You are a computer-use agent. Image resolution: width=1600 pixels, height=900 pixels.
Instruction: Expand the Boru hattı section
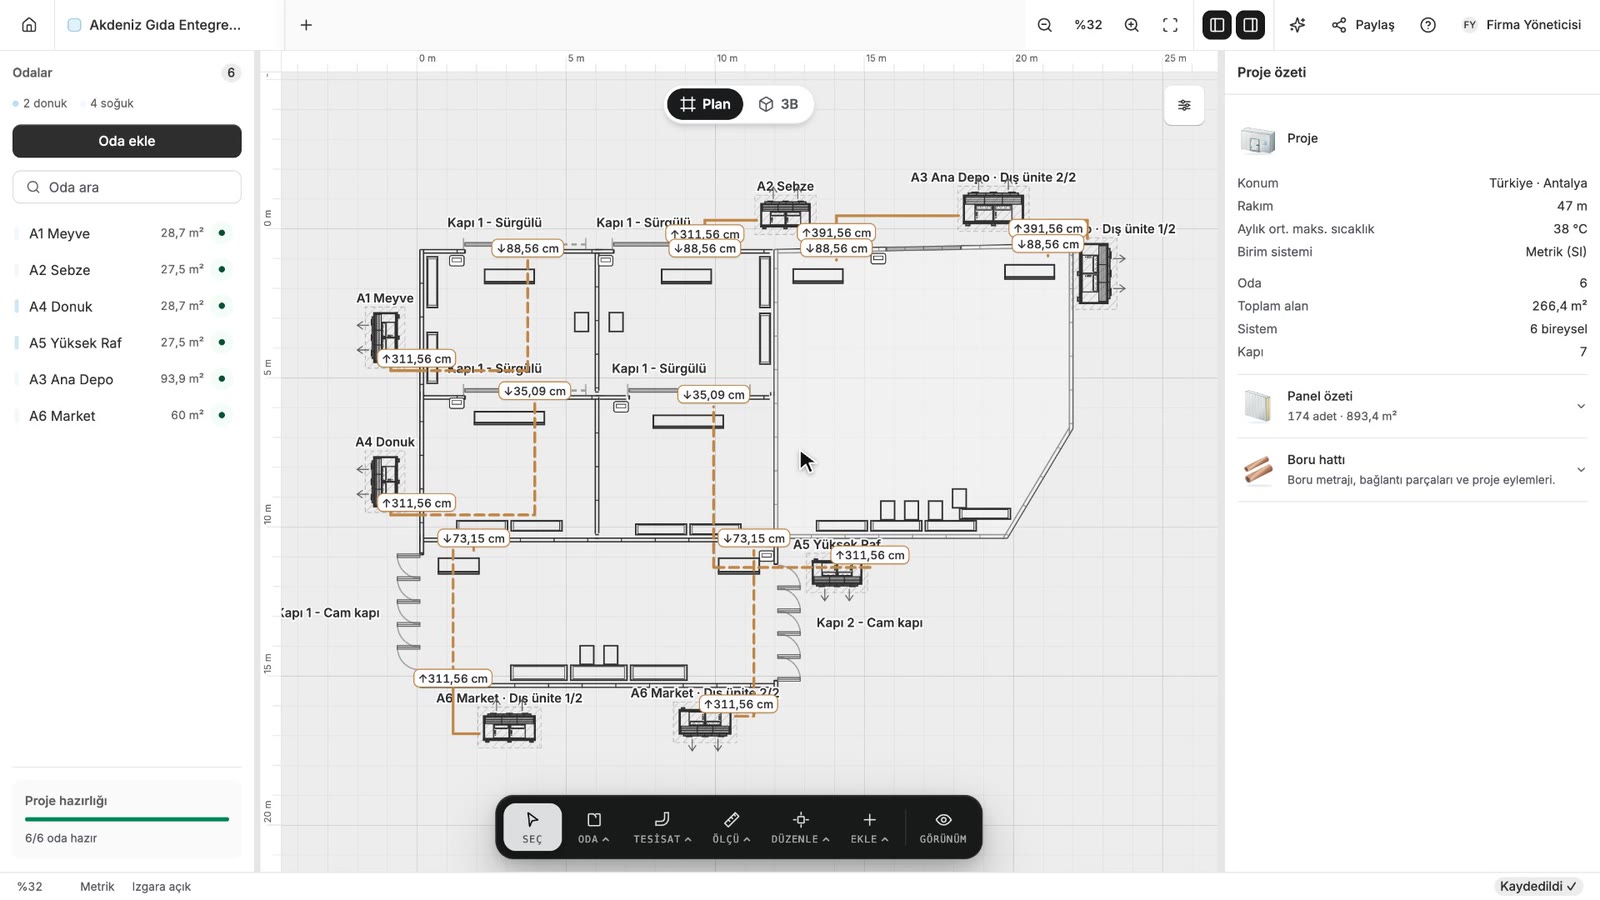coord(1412,470)
